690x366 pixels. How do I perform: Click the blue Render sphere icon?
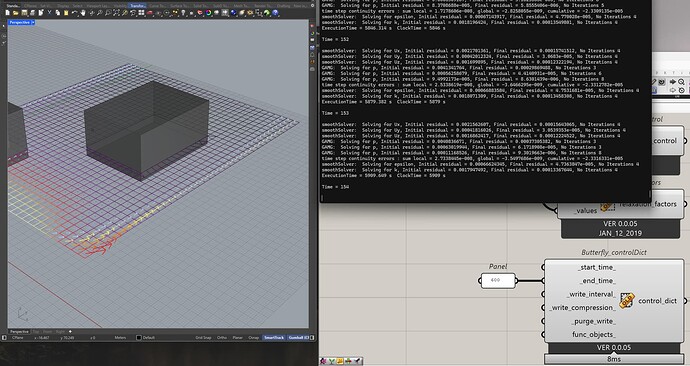coord(233,13)
